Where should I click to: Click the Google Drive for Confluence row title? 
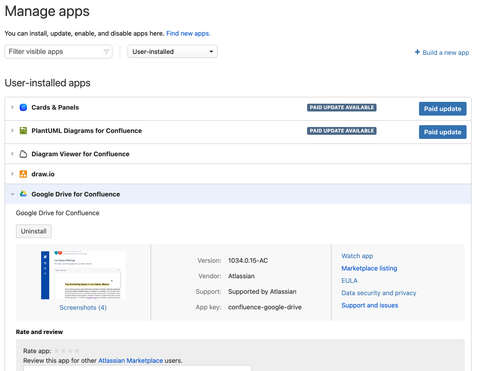pyautogui.click(x=76, y=194)
